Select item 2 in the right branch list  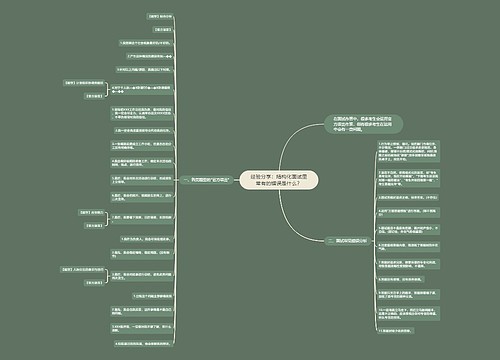tap(408, 178)
